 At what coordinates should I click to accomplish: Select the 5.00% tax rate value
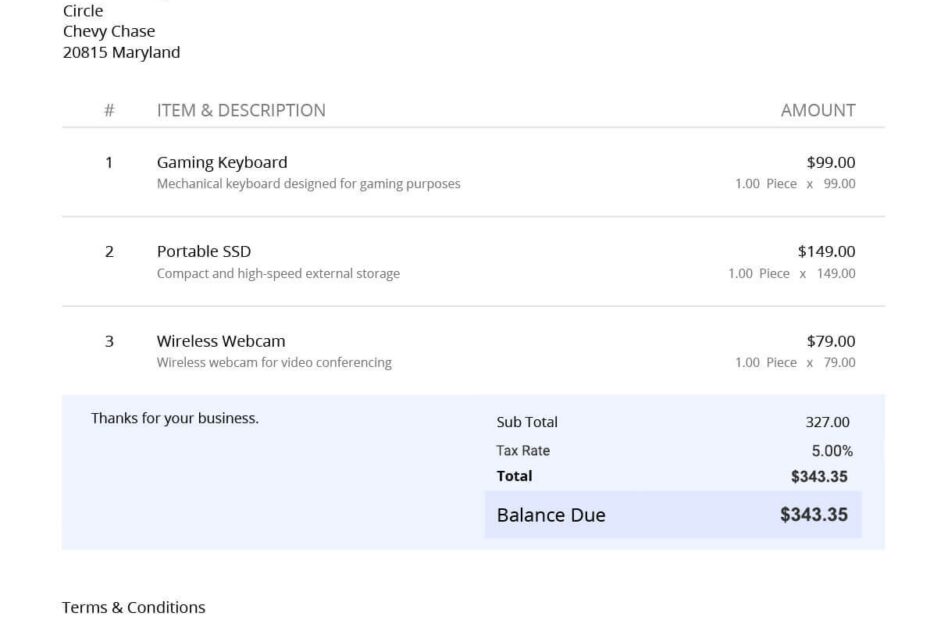[832, 450]
